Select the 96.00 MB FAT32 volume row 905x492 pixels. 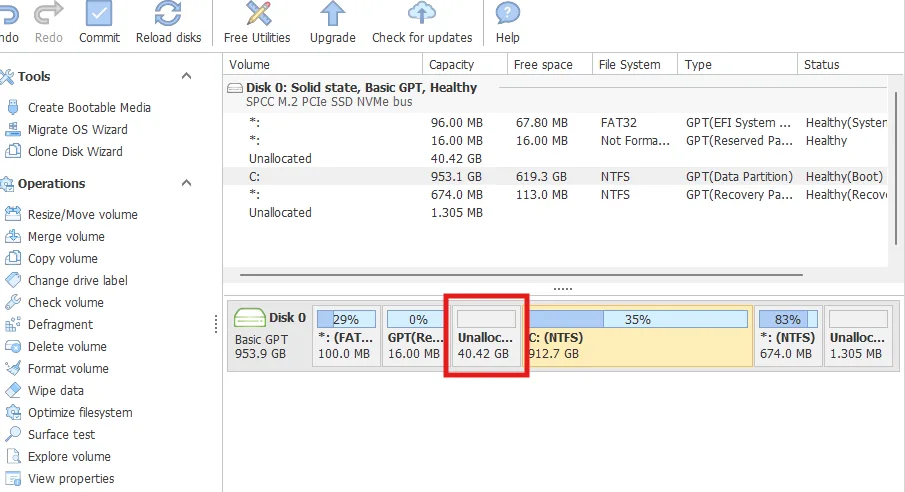tap(555, 122)
